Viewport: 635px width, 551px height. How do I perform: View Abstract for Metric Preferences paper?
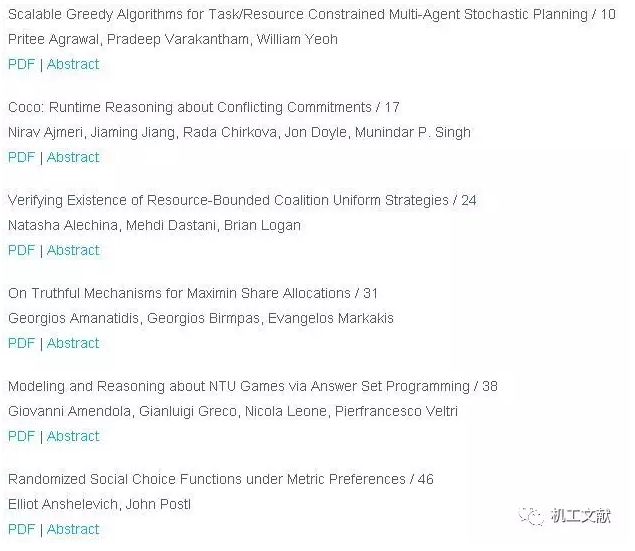[73, 529]
